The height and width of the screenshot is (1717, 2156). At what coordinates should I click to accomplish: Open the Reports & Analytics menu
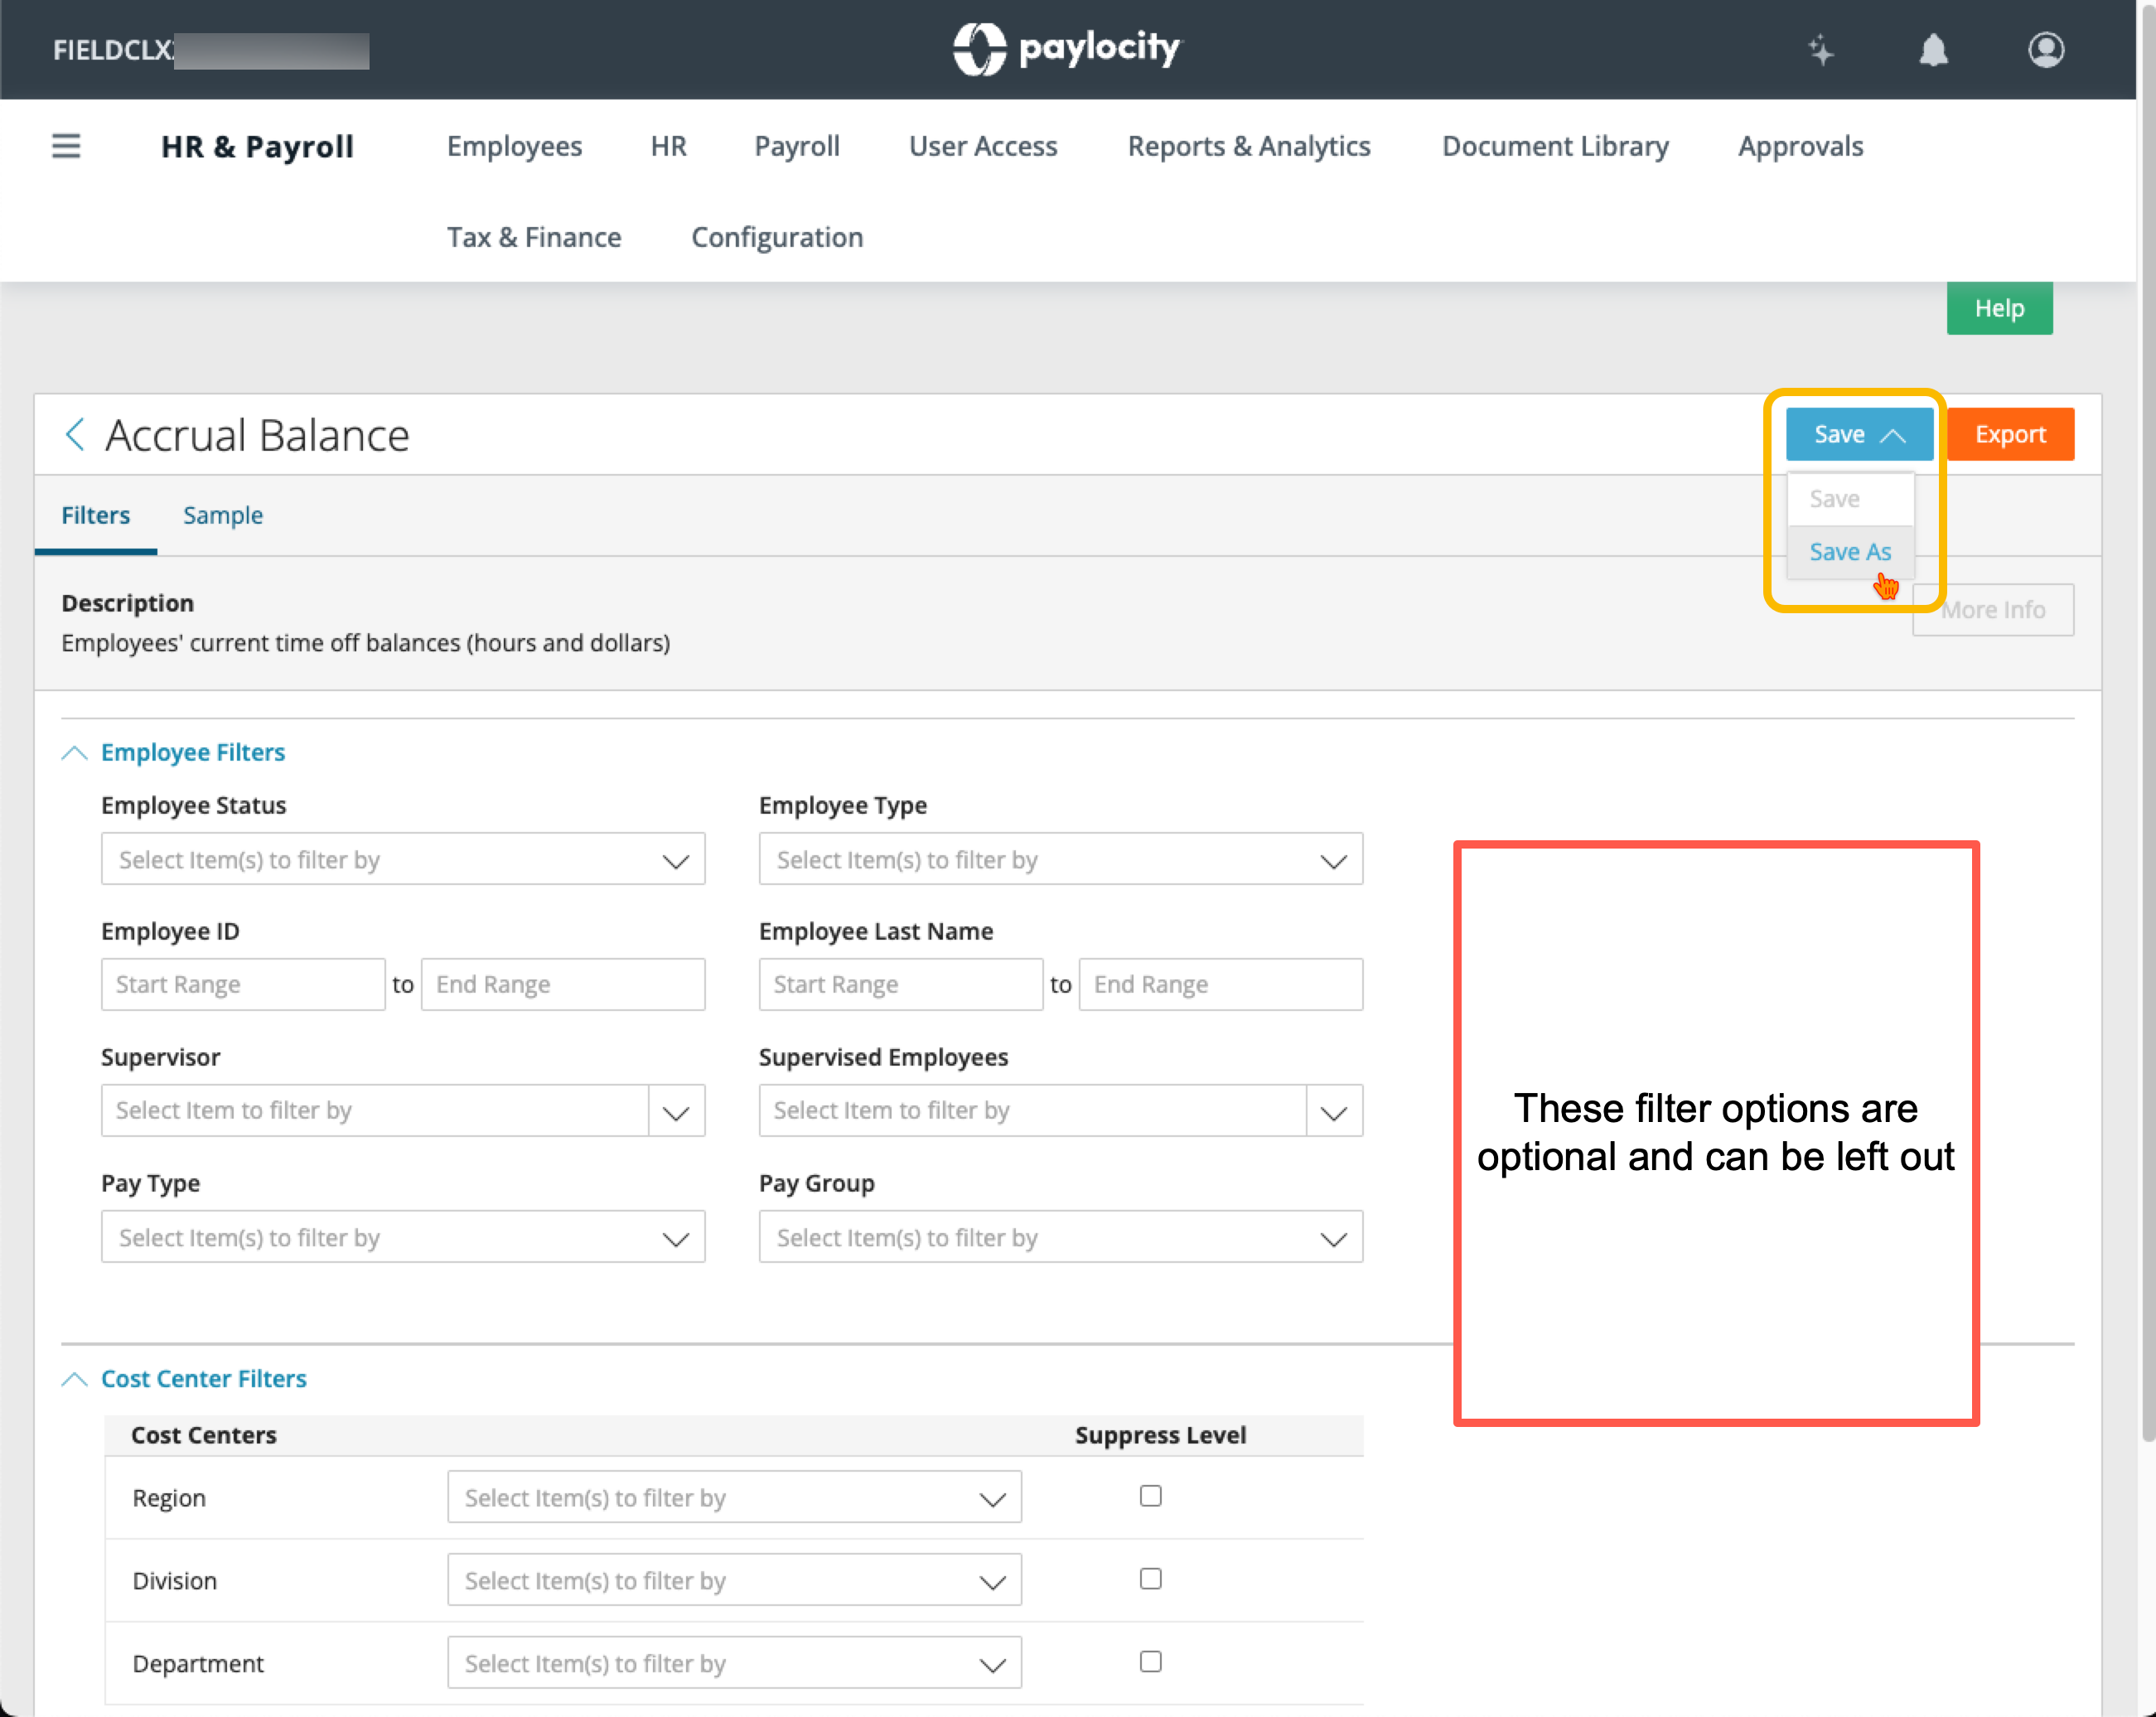coord(1248,146)
